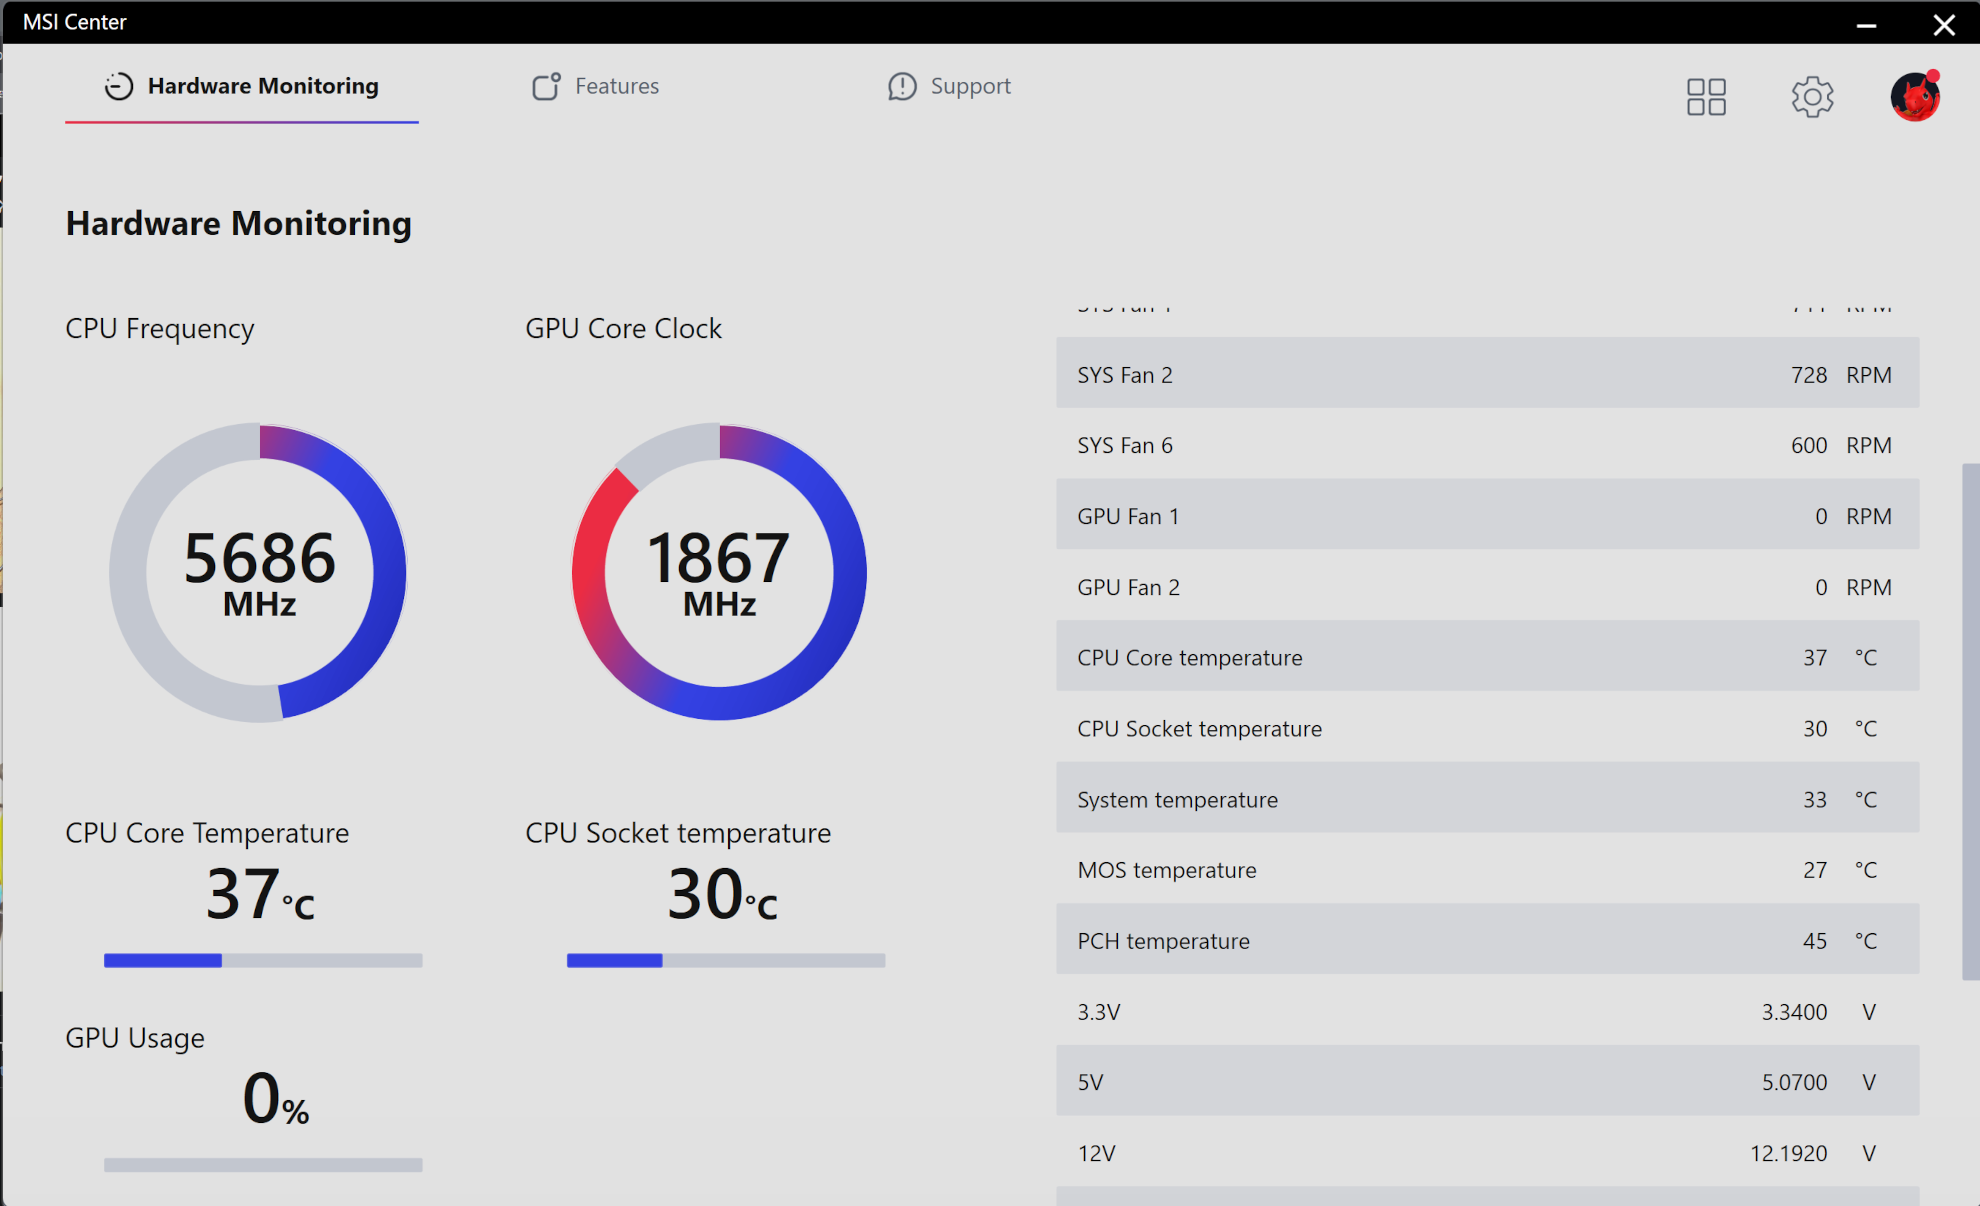Open the grid apps view icon
This screenshot has height=1206, width=1980.
(x=1706, y=97)
